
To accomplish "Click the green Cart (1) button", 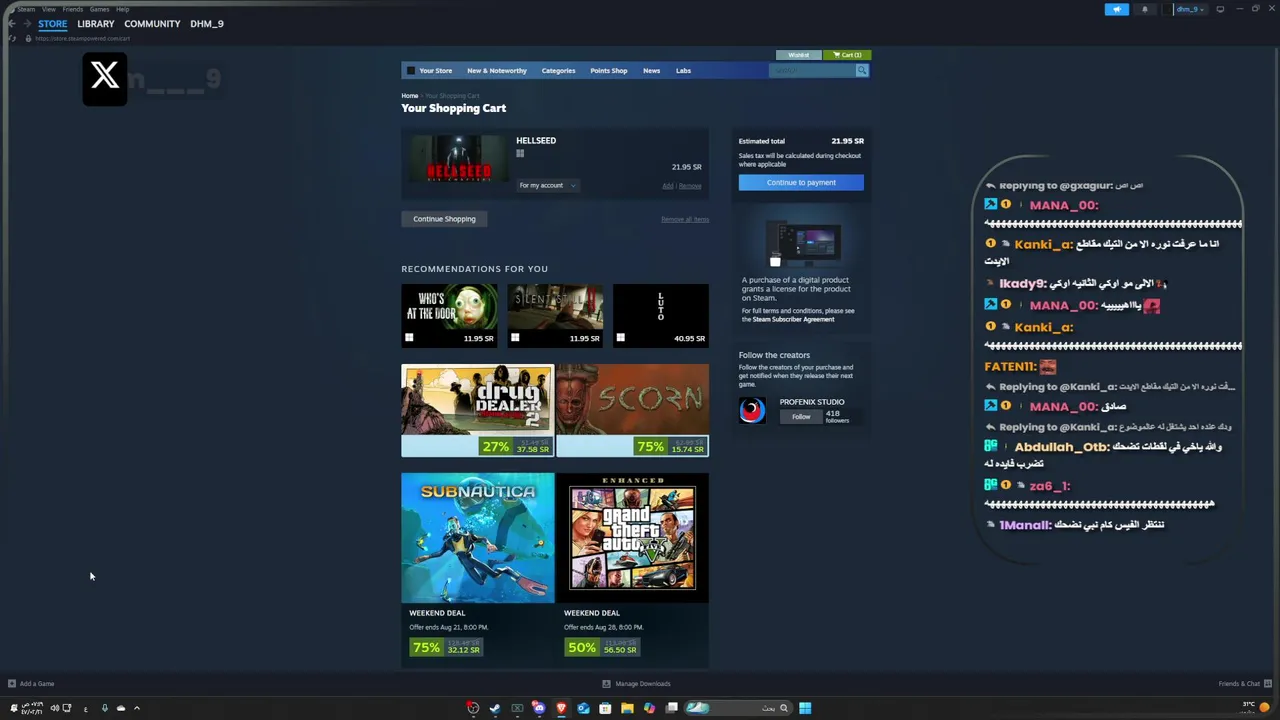I will coord(847,55).
